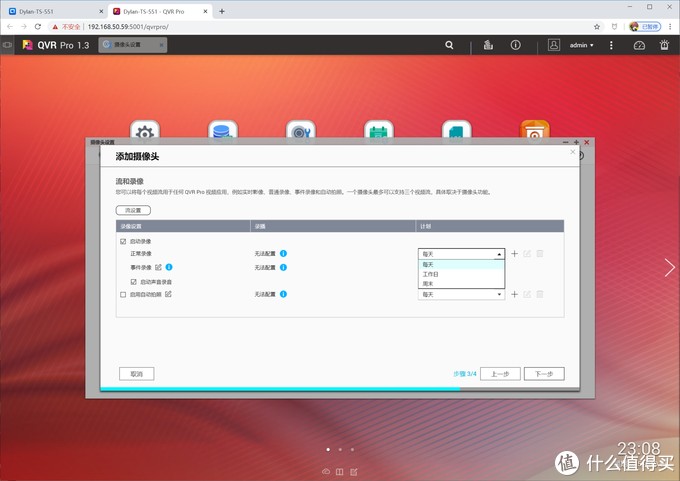This screenshot has width=680, height=481.
Task: Click the trash icon in the recording schedule row
Action: [x=540, y=254]
